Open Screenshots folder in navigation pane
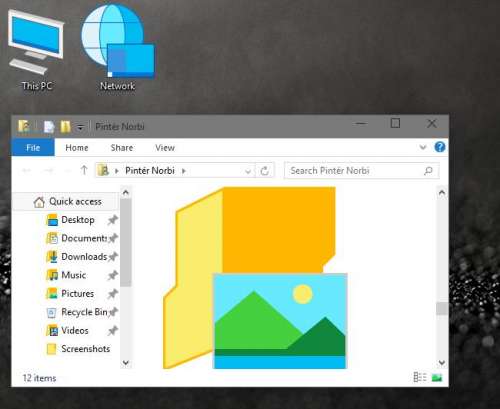 pyautogui.click(x=78, y=349)
